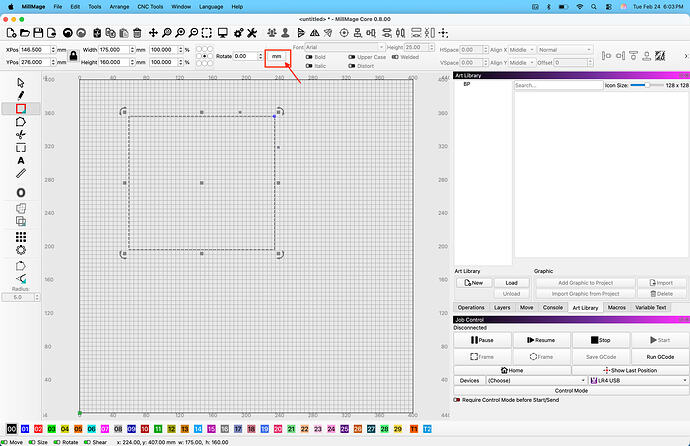Open the Normal text mode dropdown
Image resolution: width=690 pixels, height=446 pixels.
pyautogui.click(x=565, y=50)
